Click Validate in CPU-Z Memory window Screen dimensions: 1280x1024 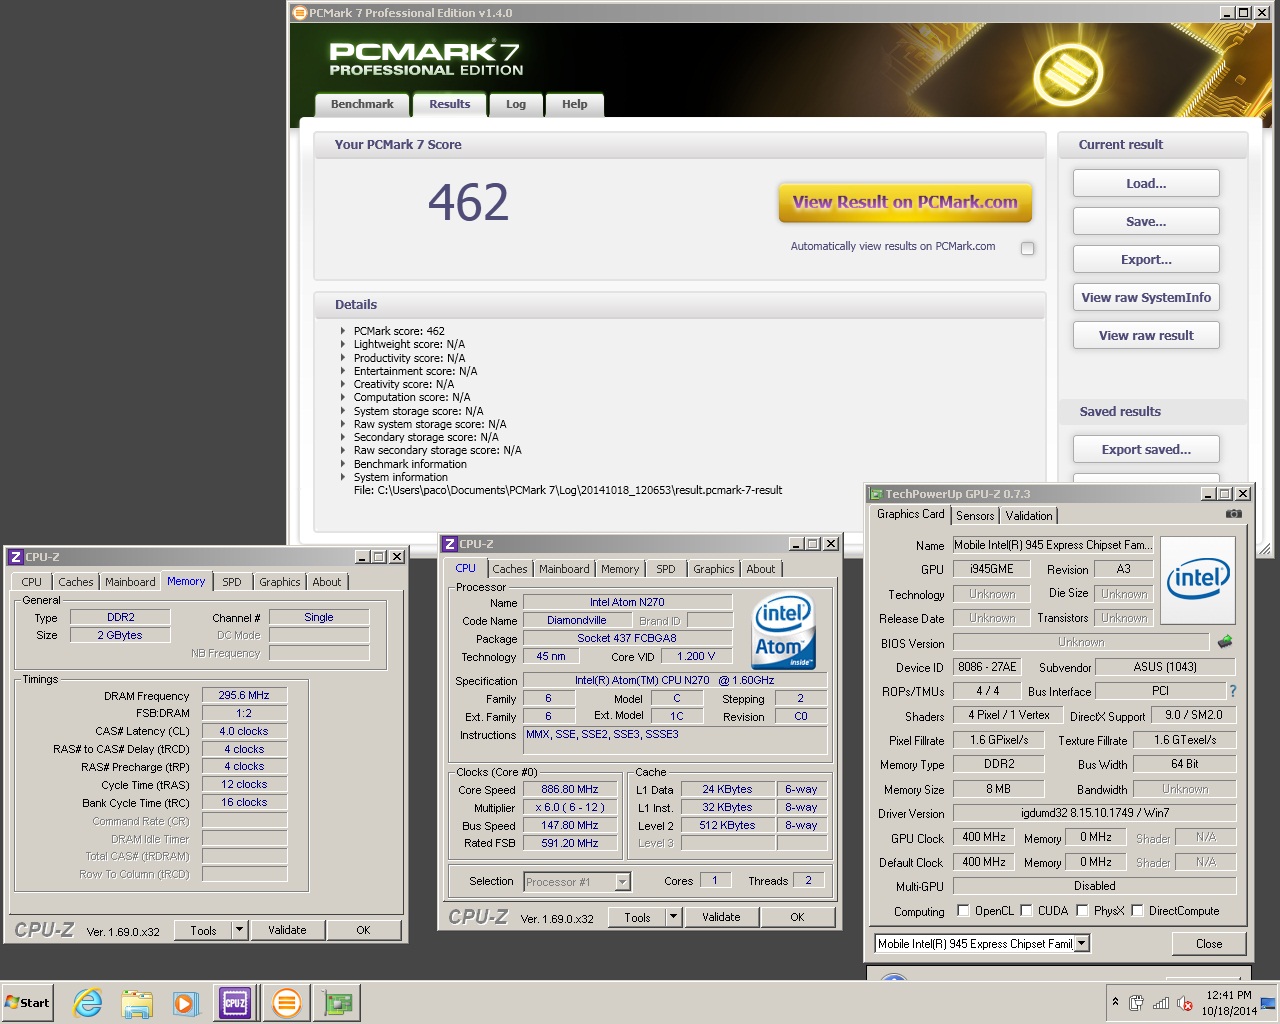(x=287, y=930)
